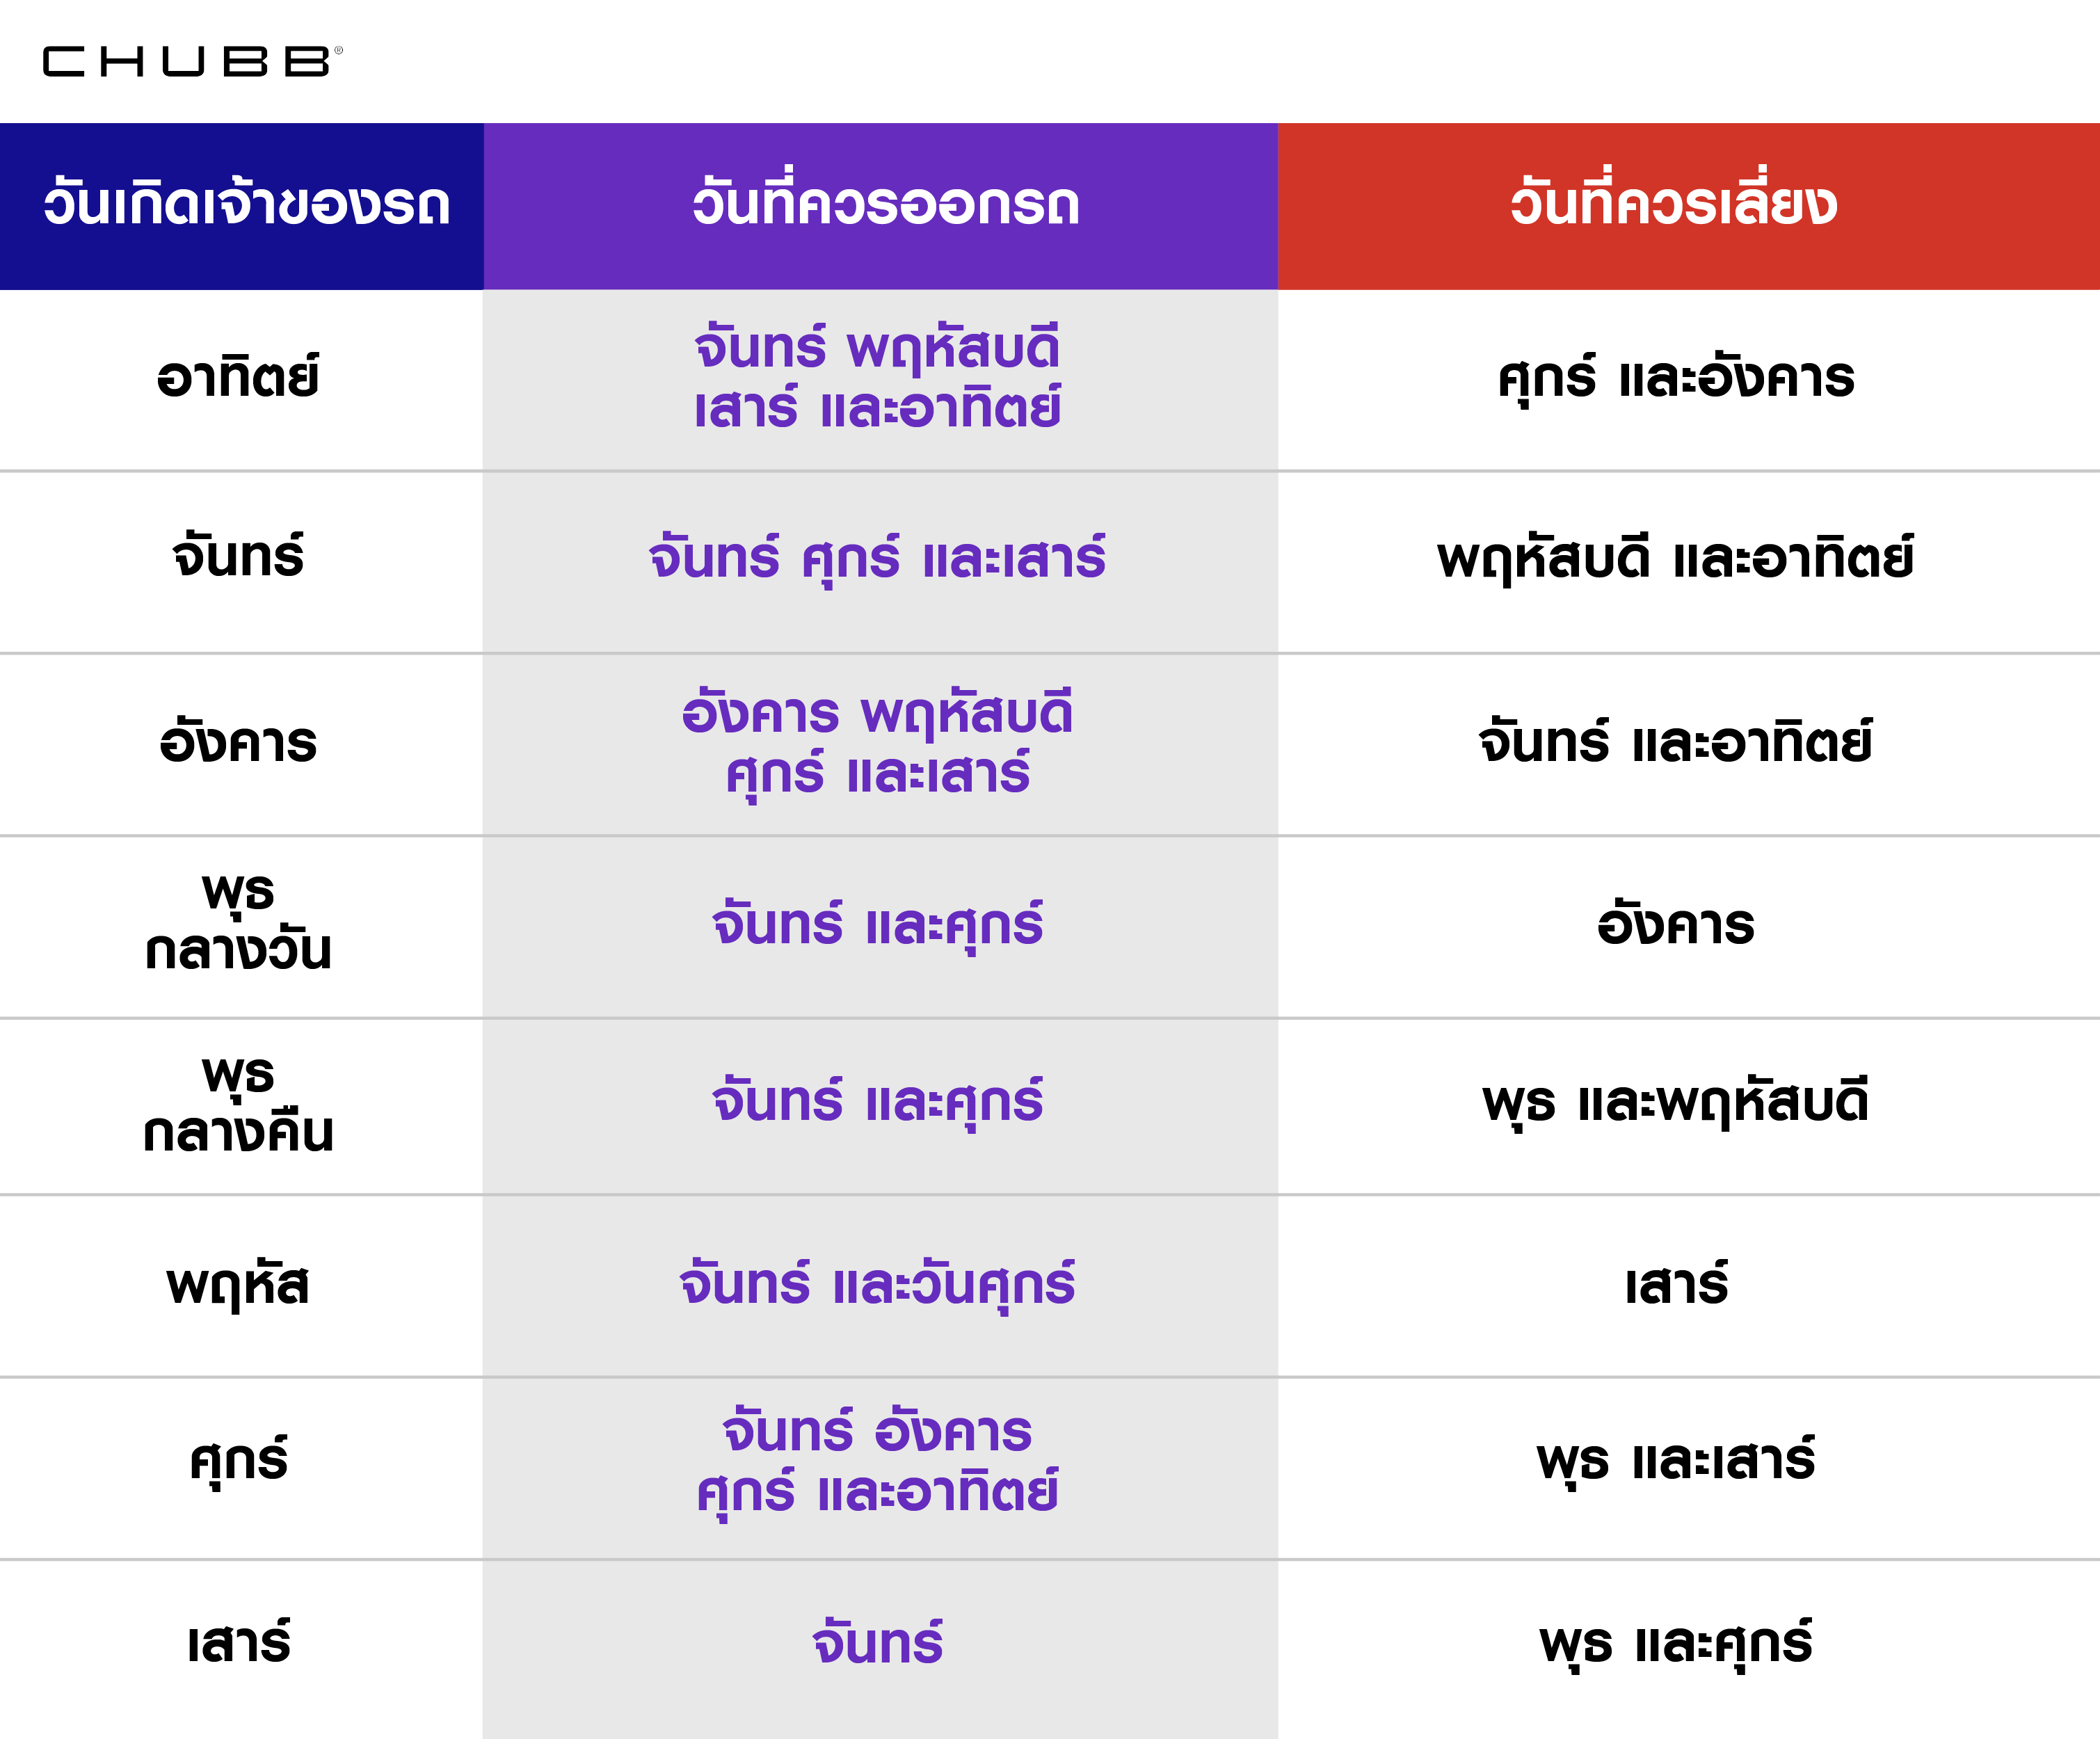Select the พุธ และศุกร์ avoid-day cell
The image size is (2100, 1739).
[1676, 1644]
